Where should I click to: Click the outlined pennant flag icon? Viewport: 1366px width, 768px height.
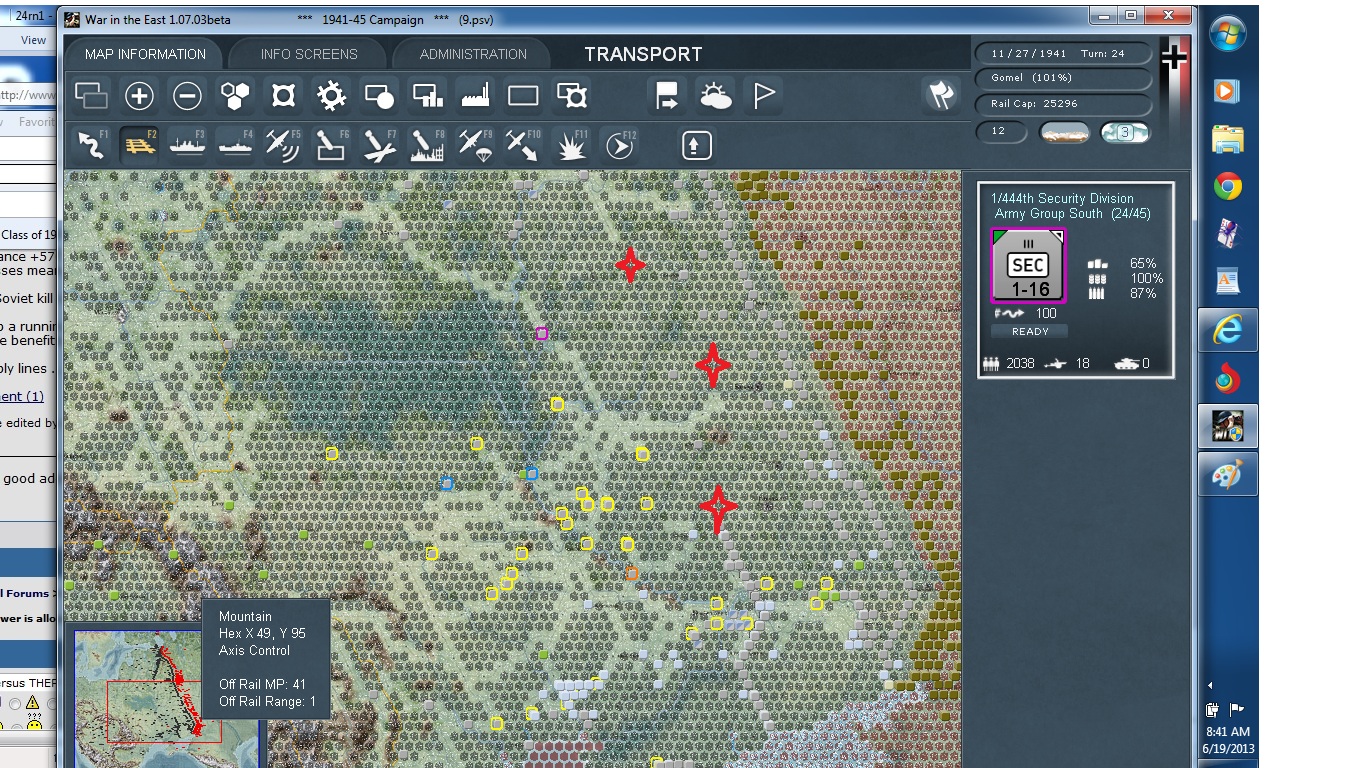pos(763,95)
